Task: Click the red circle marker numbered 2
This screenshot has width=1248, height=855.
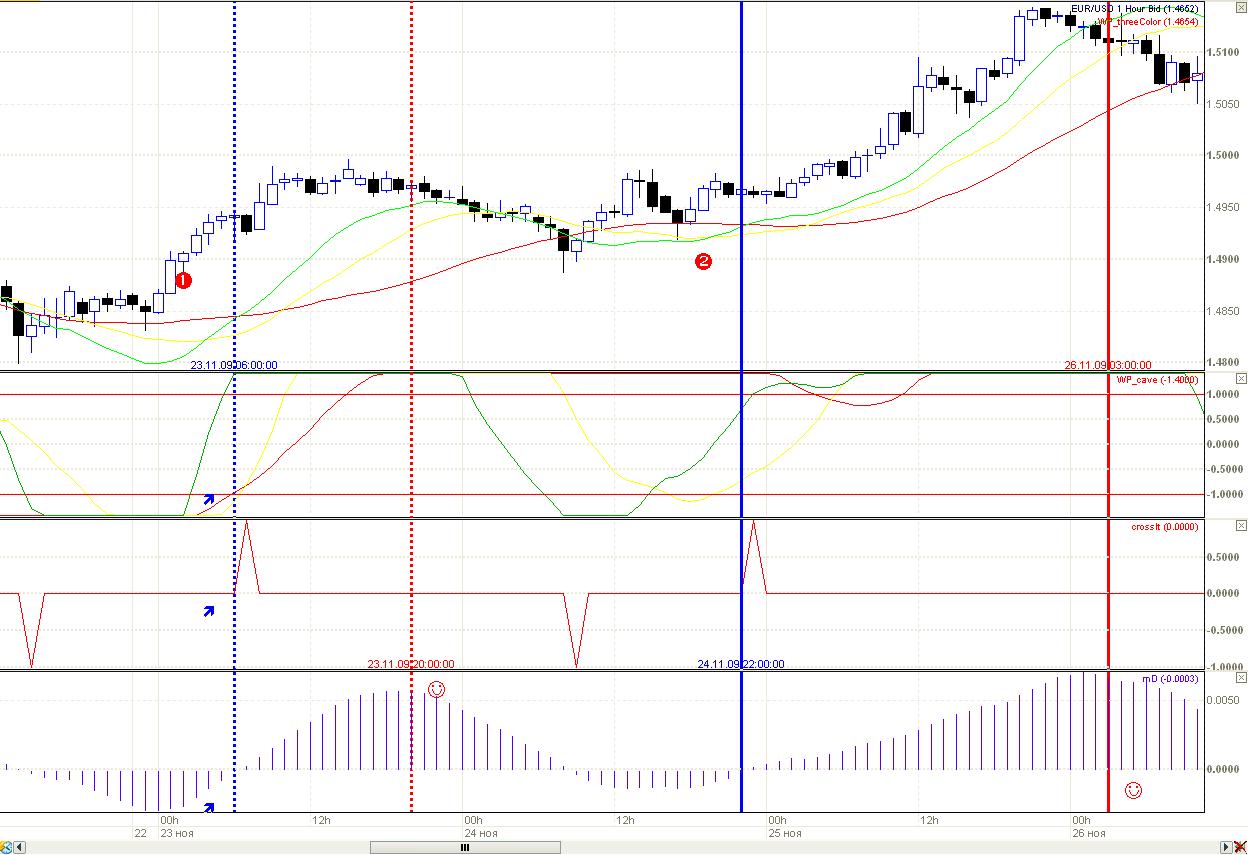Action: click(703, 262)
